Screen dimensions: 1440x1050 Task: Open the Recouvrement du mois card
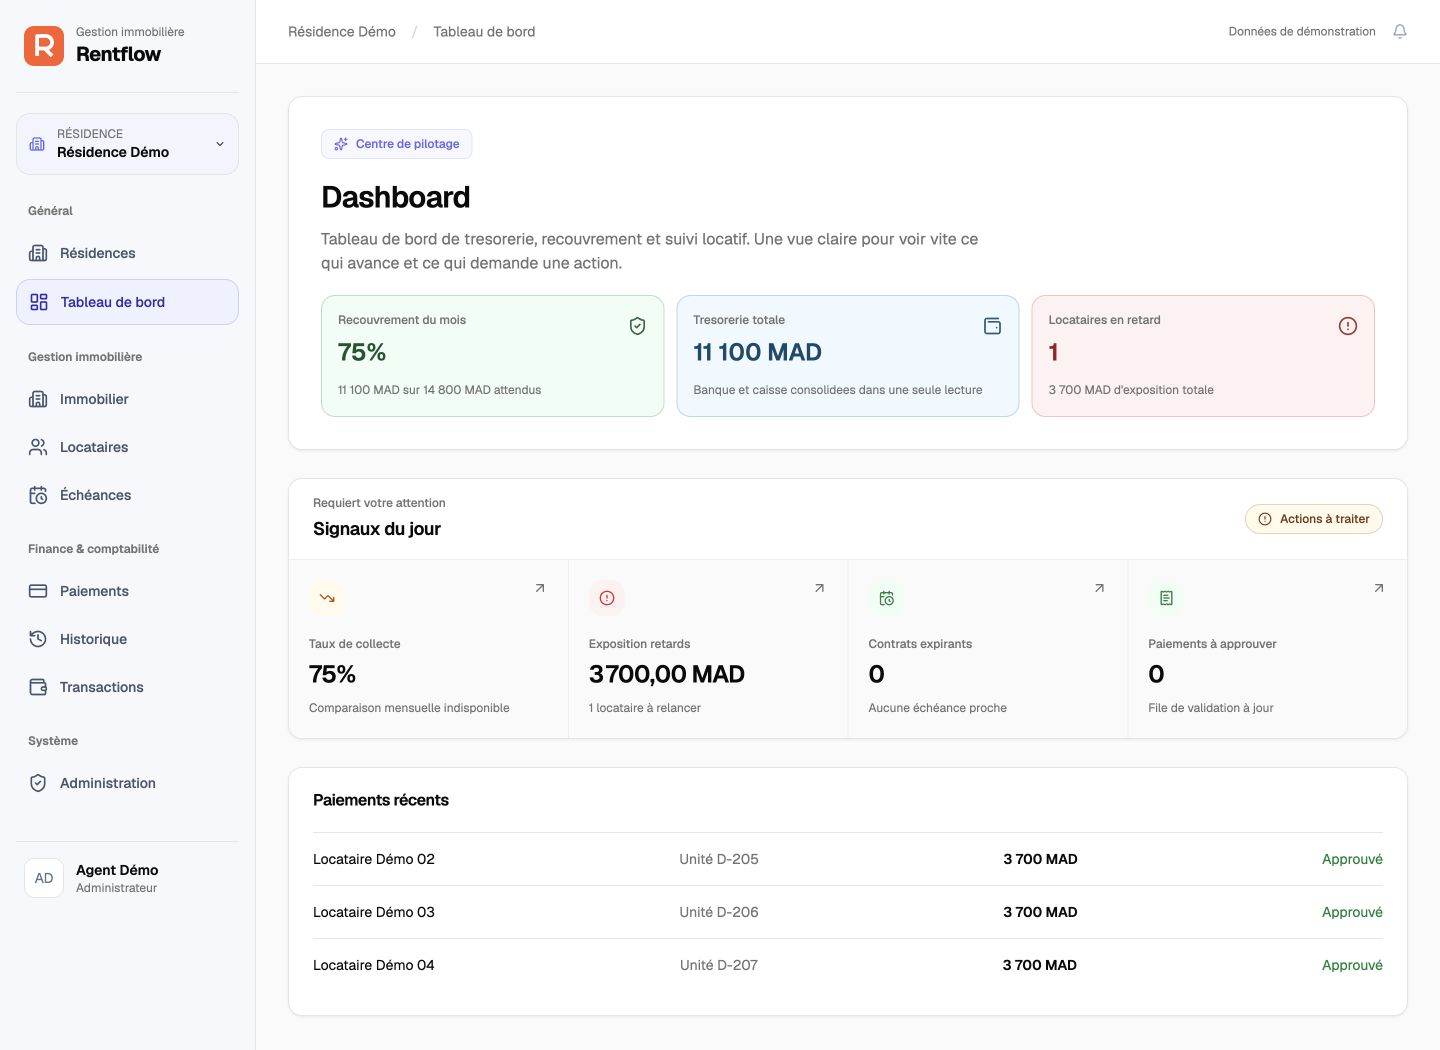point(492,356)
